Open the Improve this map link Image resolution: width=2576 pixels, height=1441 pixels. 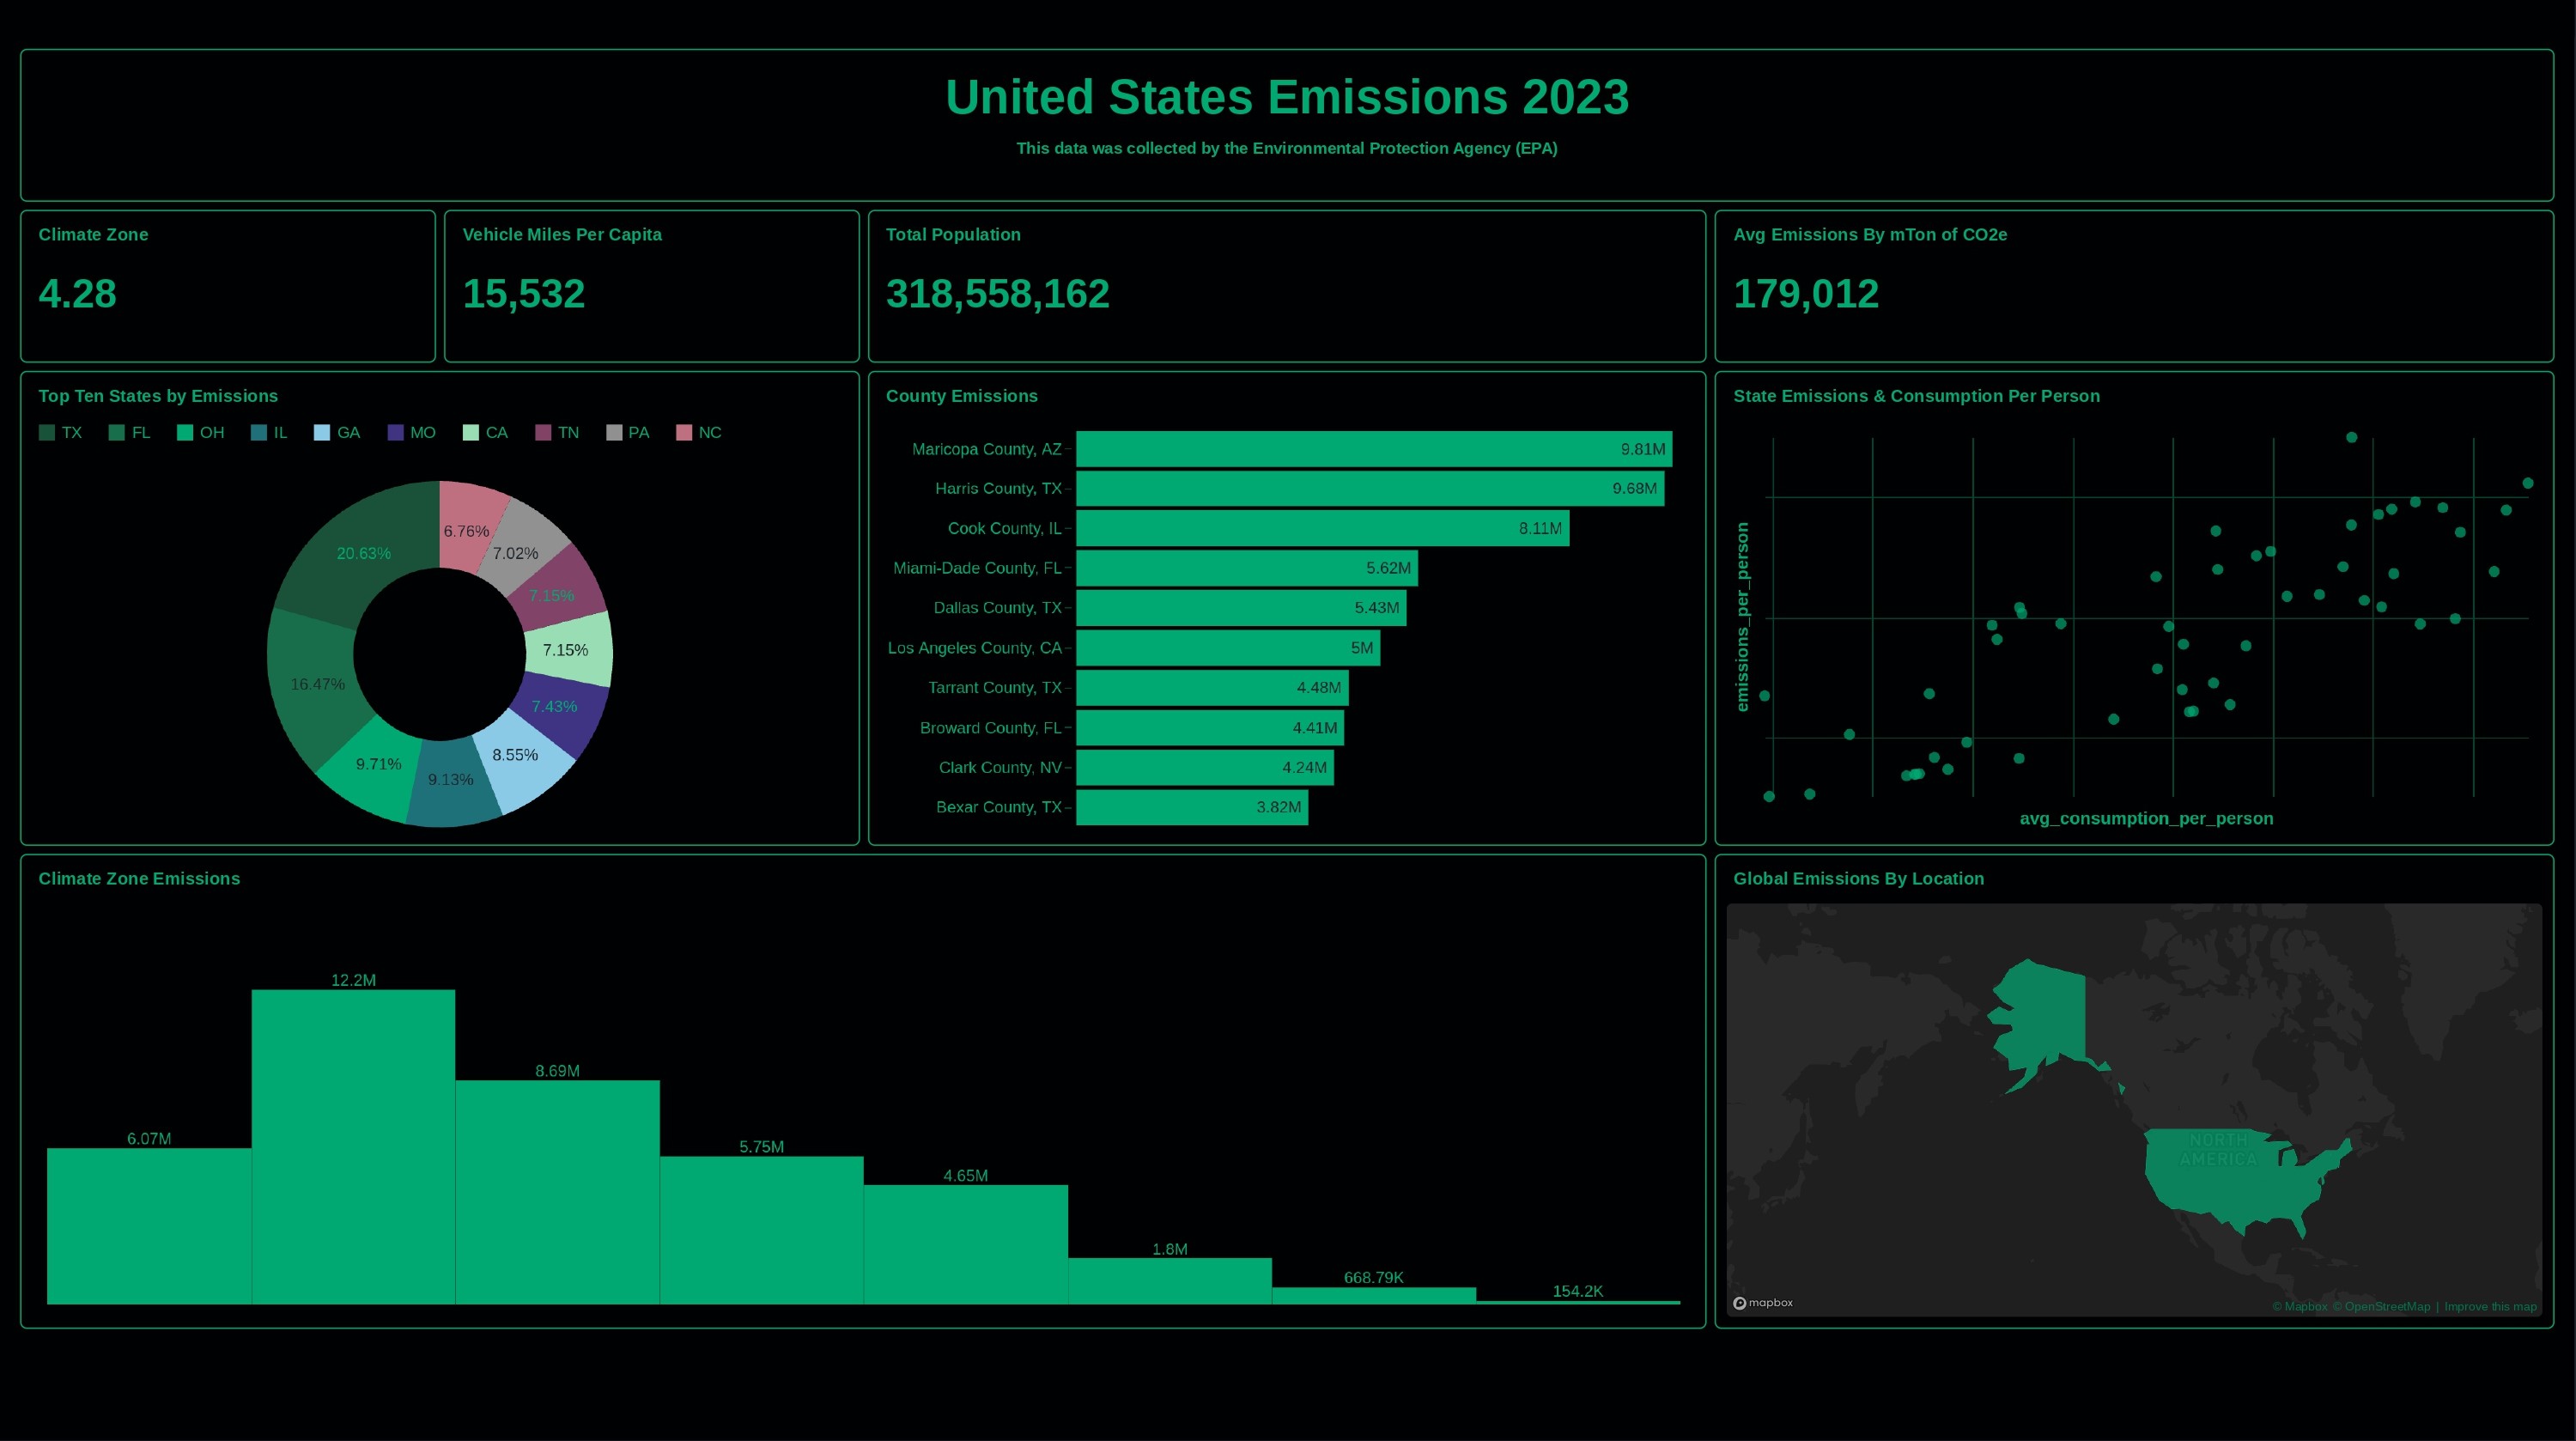2490,1306
